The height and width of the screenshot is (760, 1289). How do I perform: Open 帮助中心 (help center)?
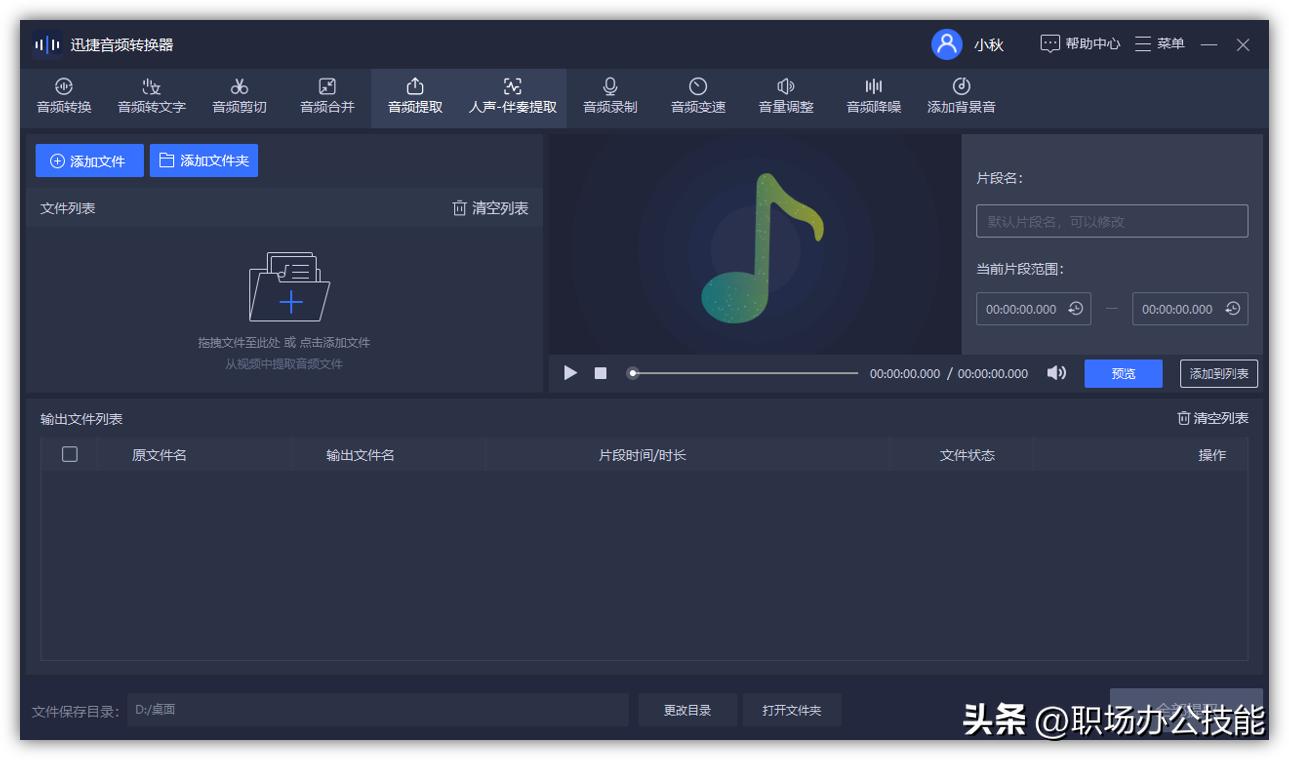pos(1080,45)
